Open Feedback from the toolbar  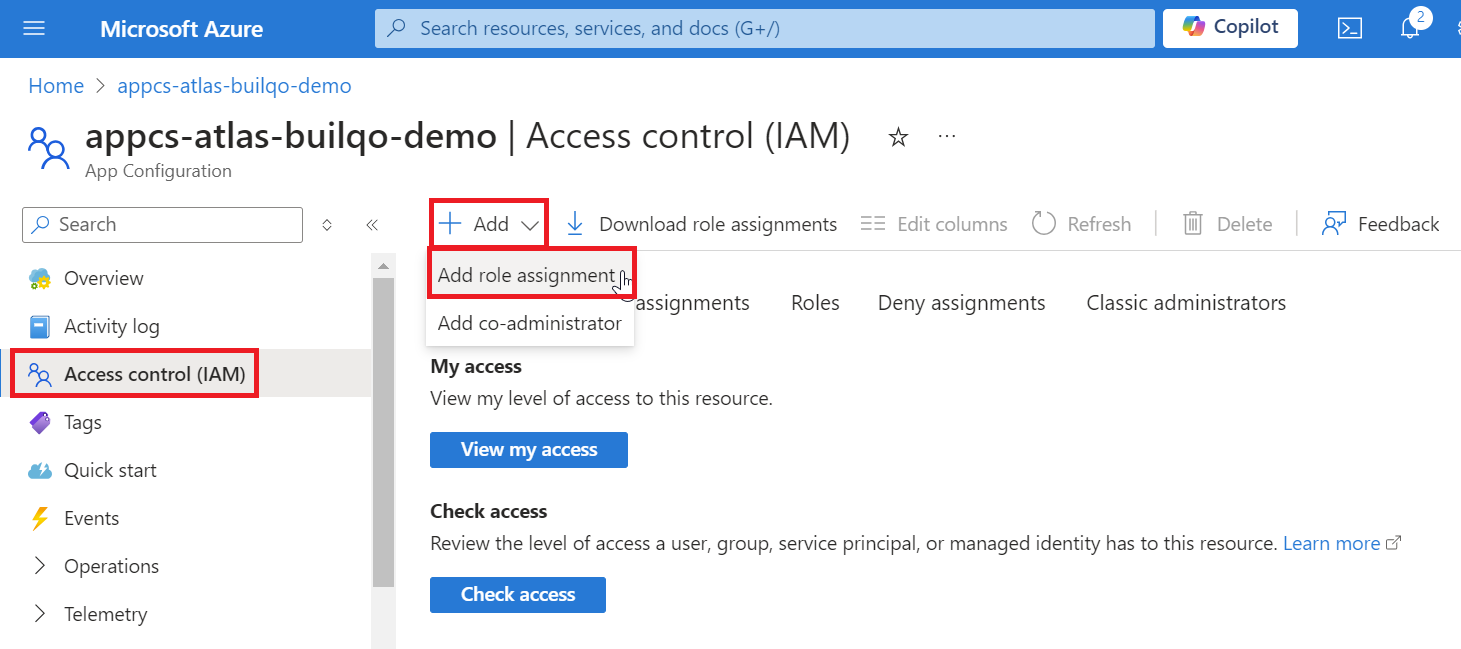pos(1380,224)
